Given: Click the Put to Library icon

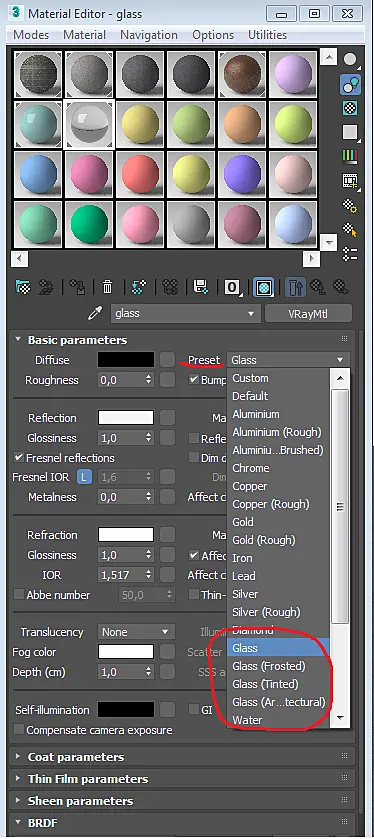Looking at the screenshot, I should pos(201,287).
